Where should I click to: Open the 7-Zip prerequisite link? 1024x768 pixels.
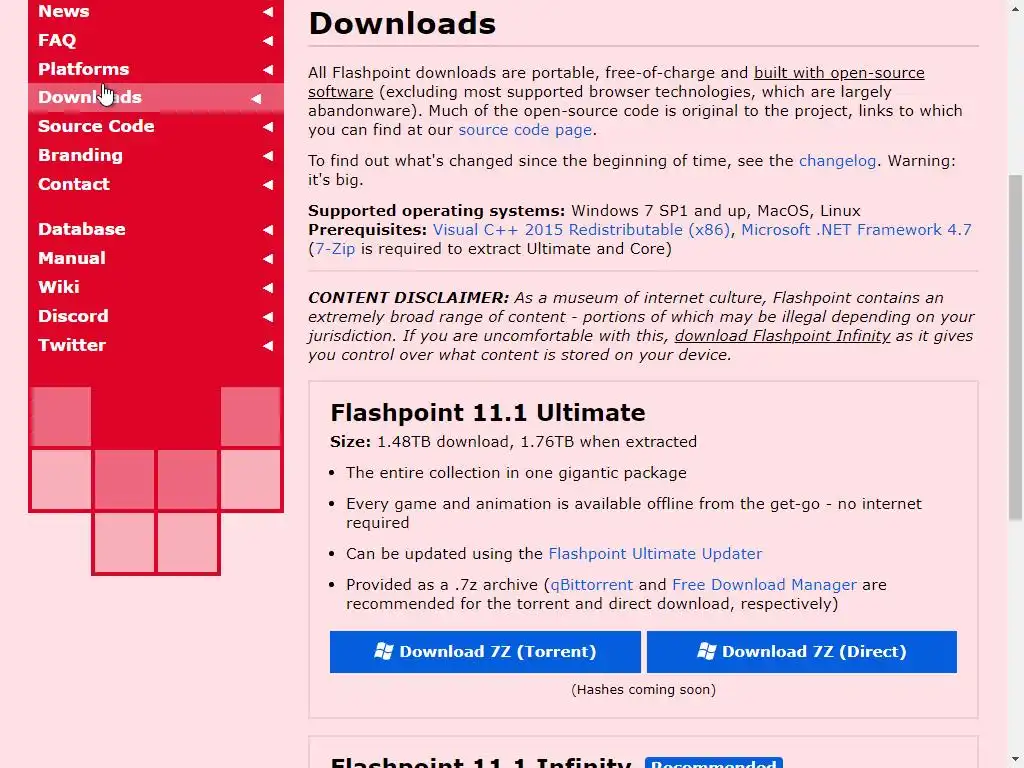335,249
